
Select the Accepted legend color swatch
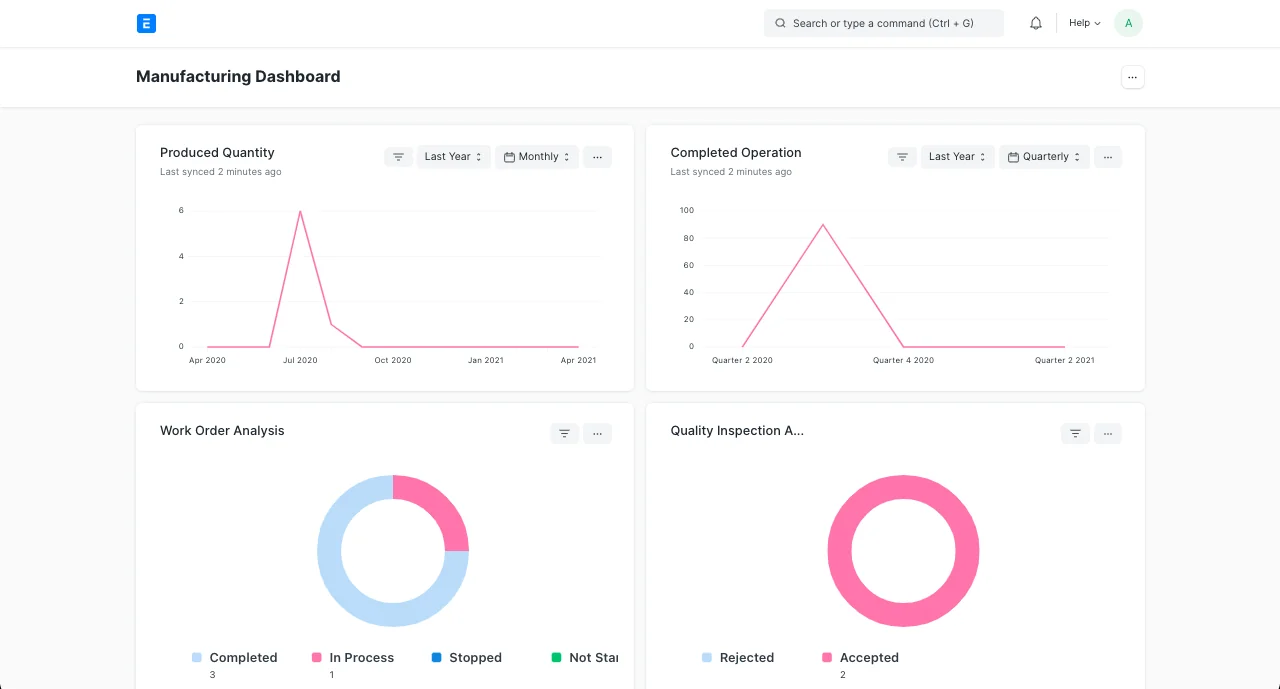click(827, 658)
